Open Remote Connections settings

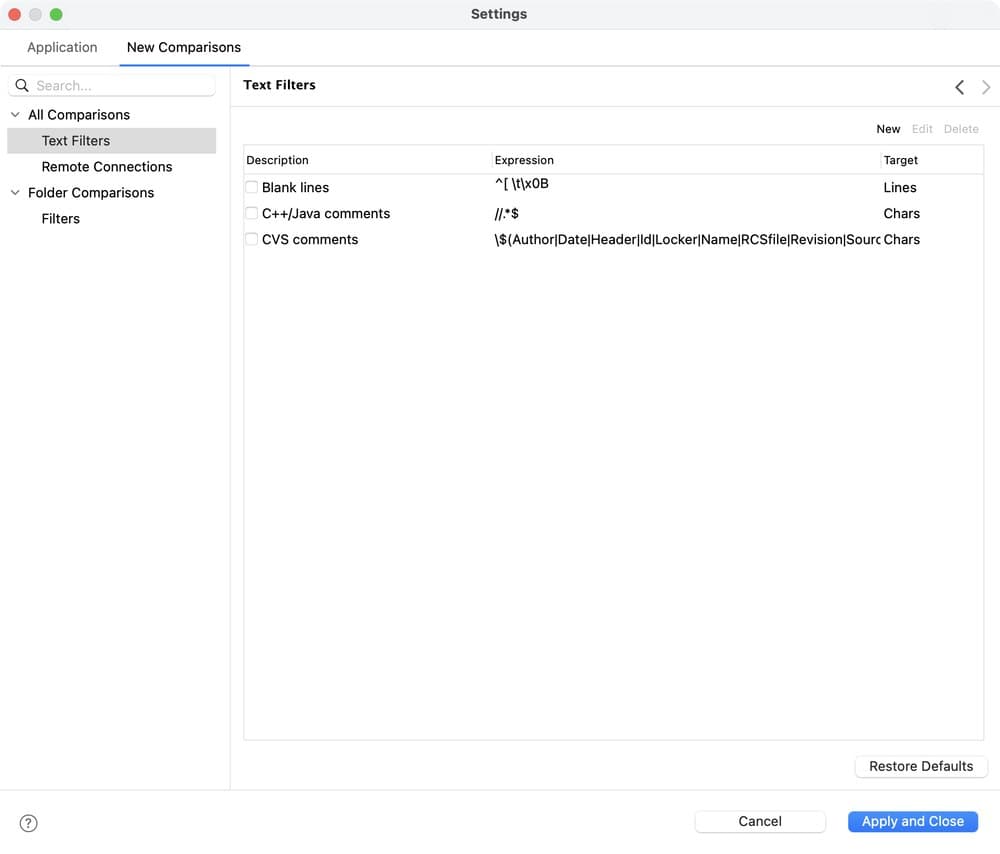tap(107, 166)
